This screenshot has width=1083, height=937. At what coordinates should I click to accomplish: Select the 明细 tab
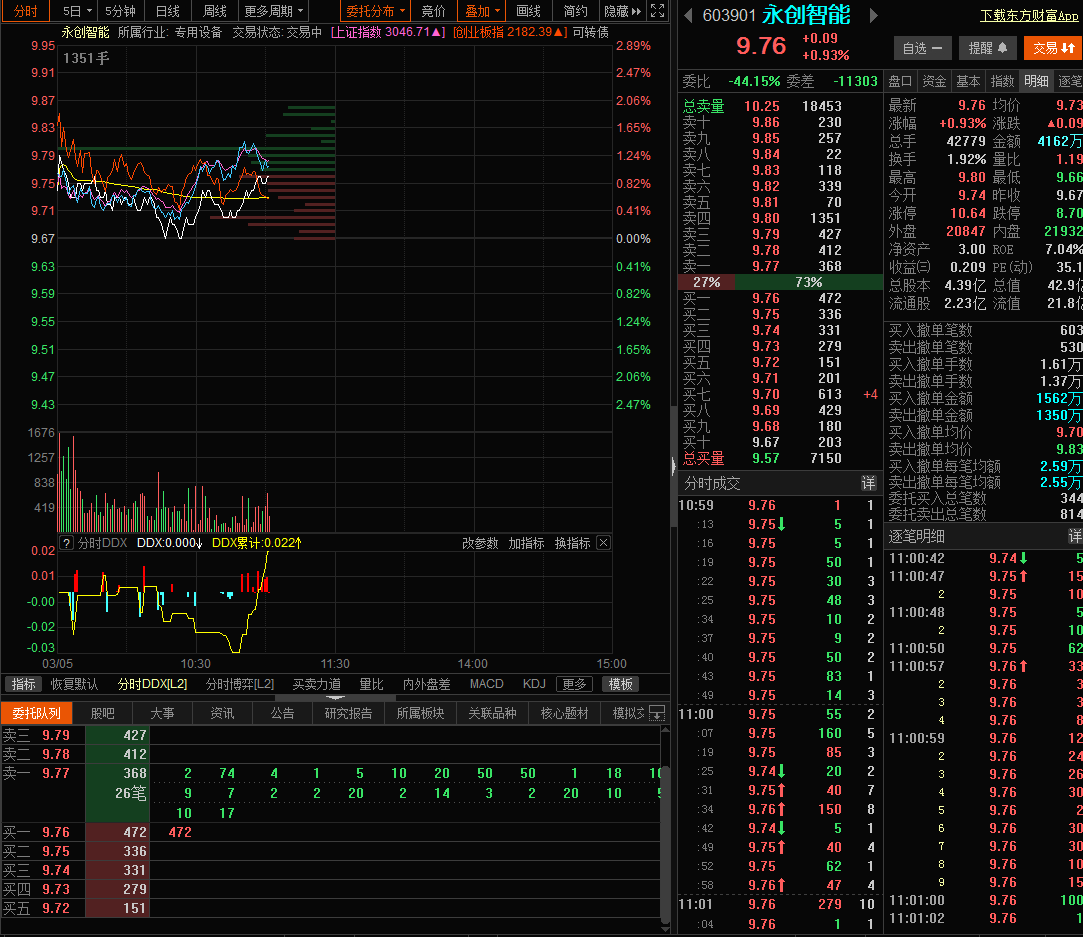(x=1036, y=81)
